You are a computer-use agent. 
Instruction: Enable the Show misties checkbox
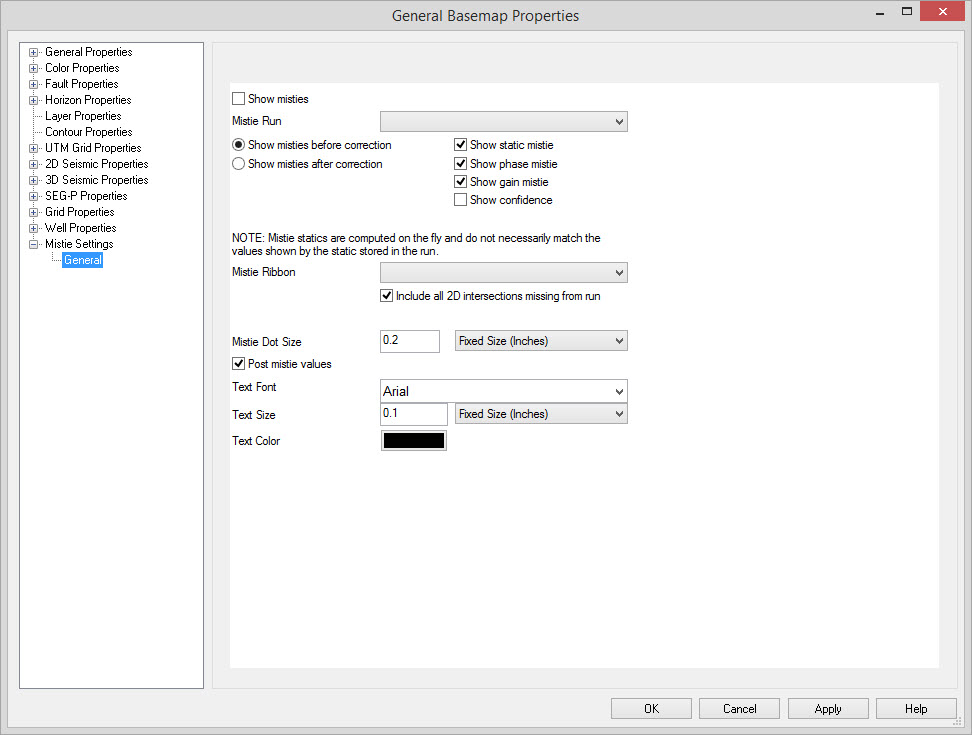(x=239, y=99)
